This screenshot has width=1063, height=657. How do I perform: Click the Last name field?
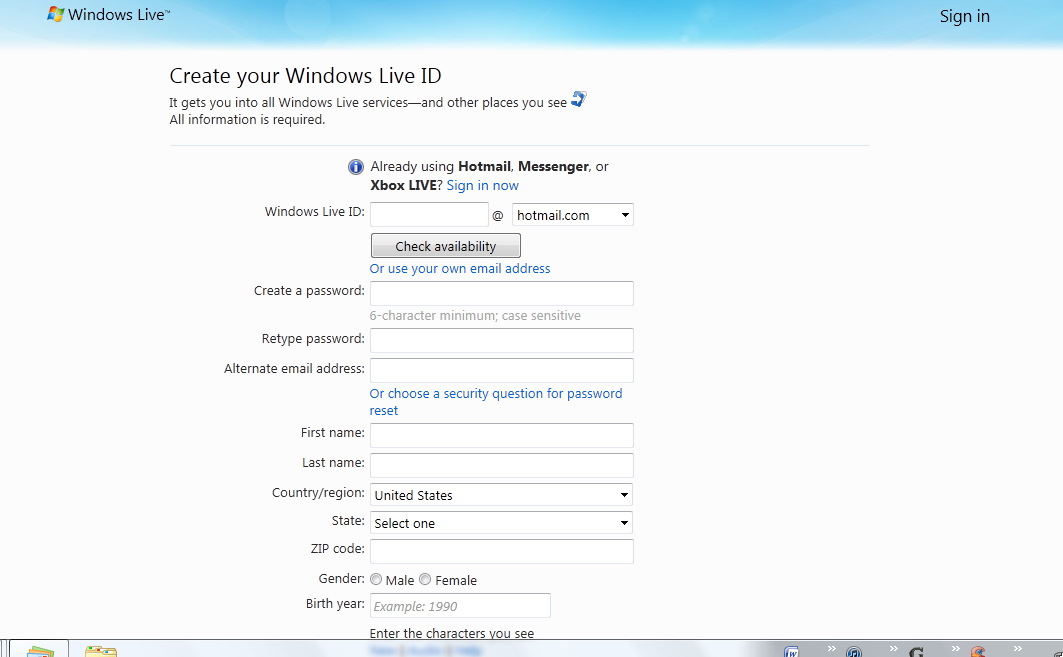502,465
